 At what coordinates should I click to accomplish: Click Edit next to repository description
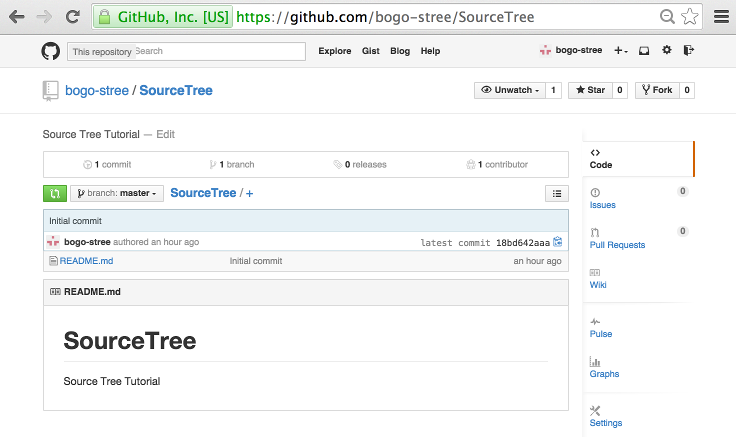(x=165, y=135)
